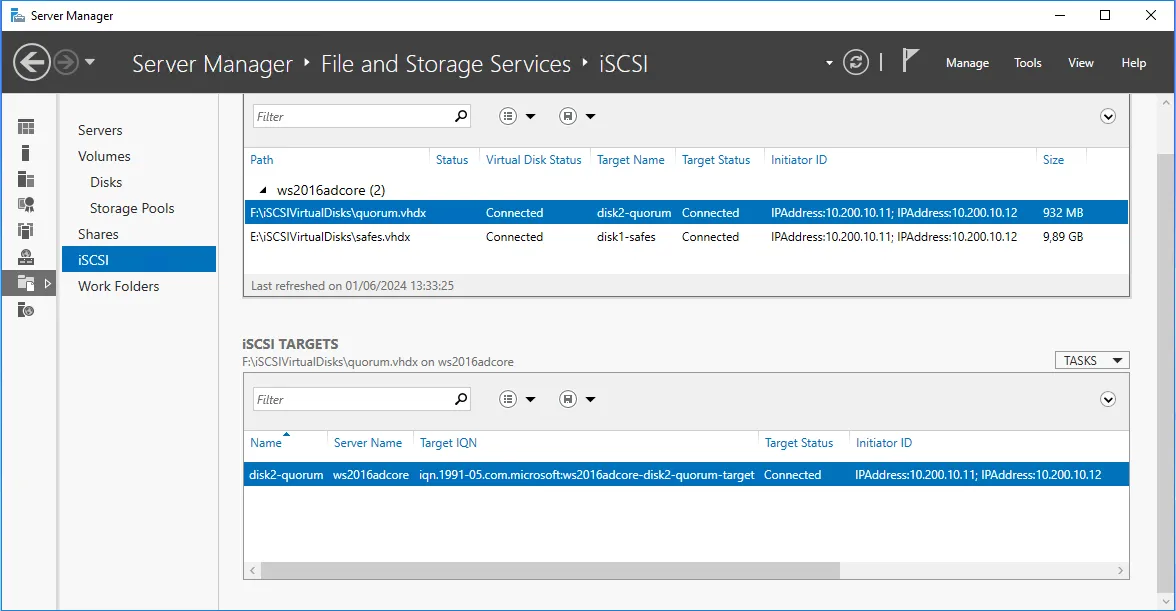1176x611 pixels.
Task: Click the refresh icon in header
Action: point(856,63)
